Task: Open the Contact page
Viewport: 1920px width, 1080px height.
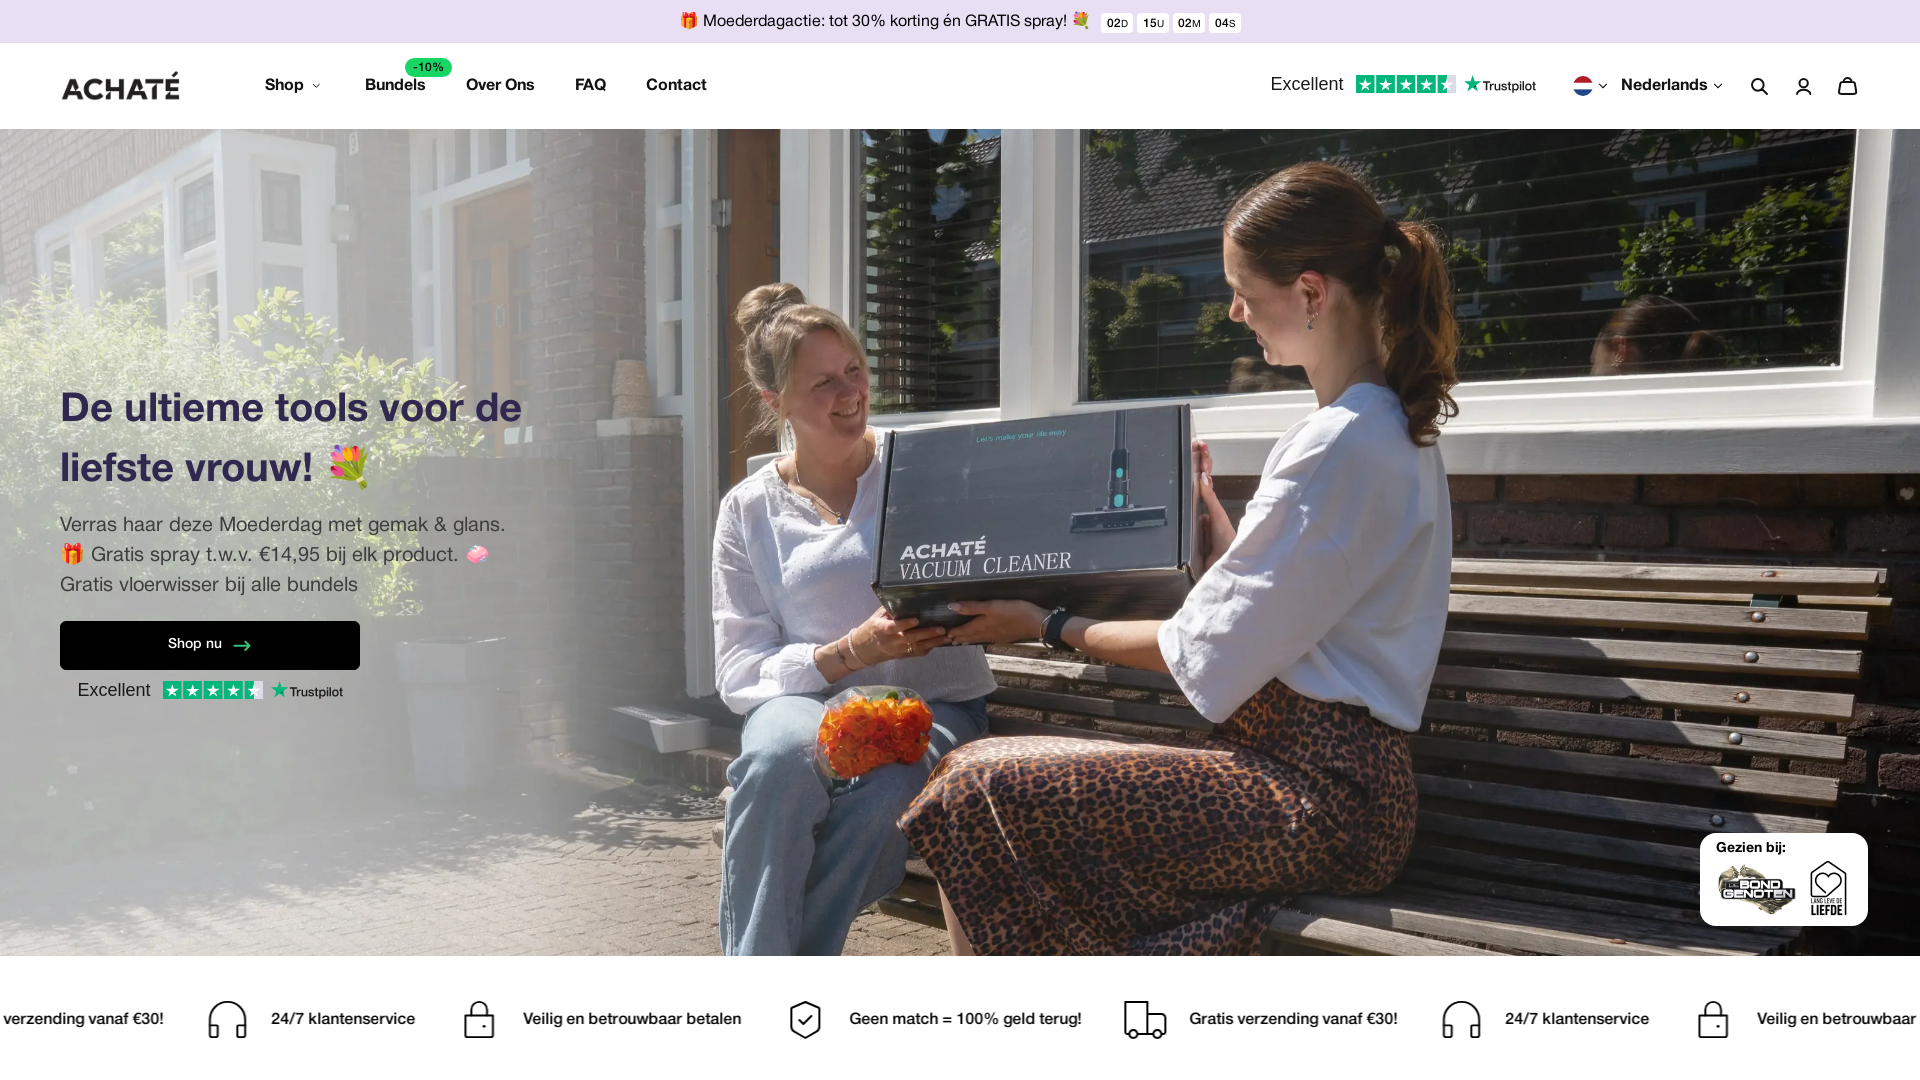Action: 676,85
